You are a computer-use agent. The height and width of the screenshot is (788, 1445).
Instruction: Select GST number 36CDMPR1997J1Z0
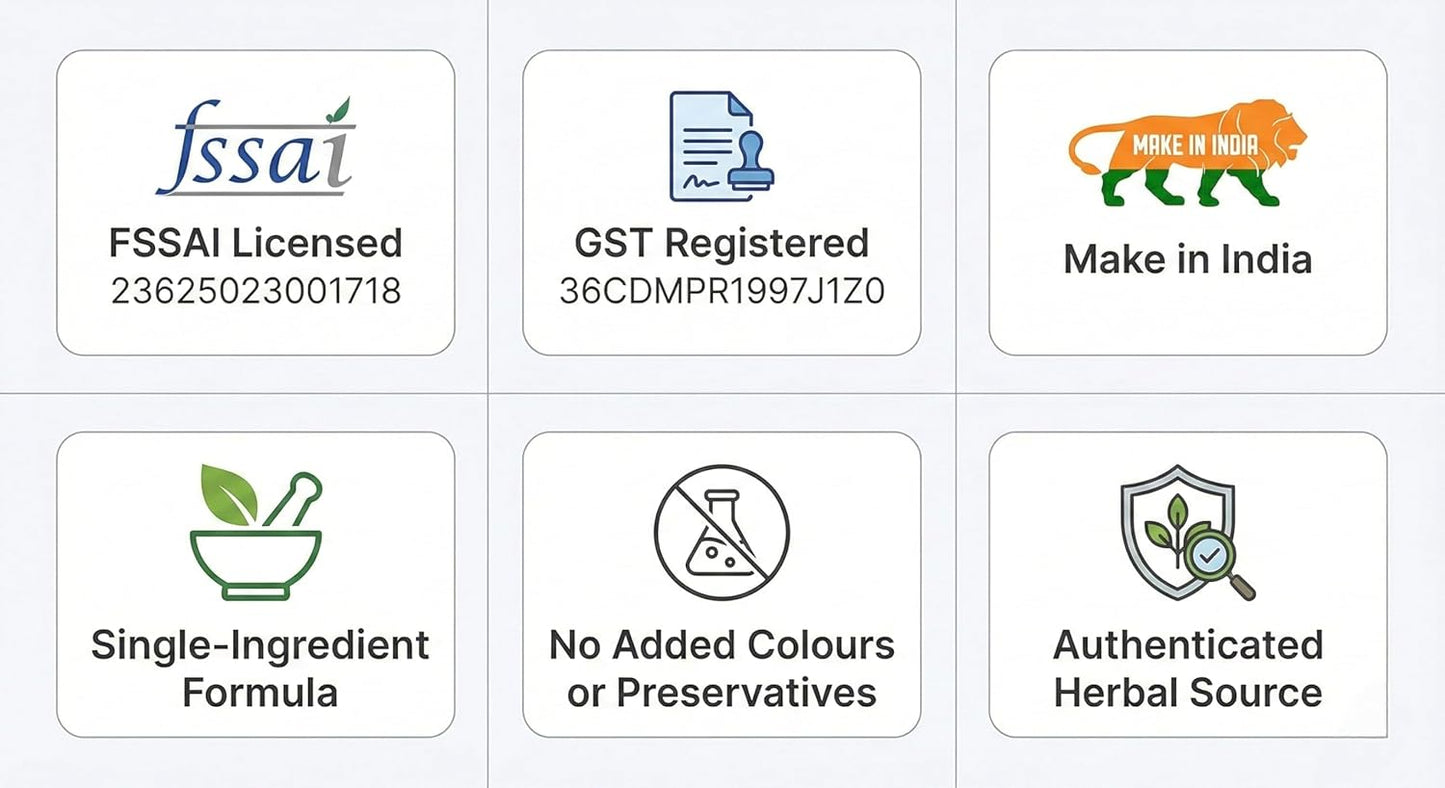click(x=721, y=291)
